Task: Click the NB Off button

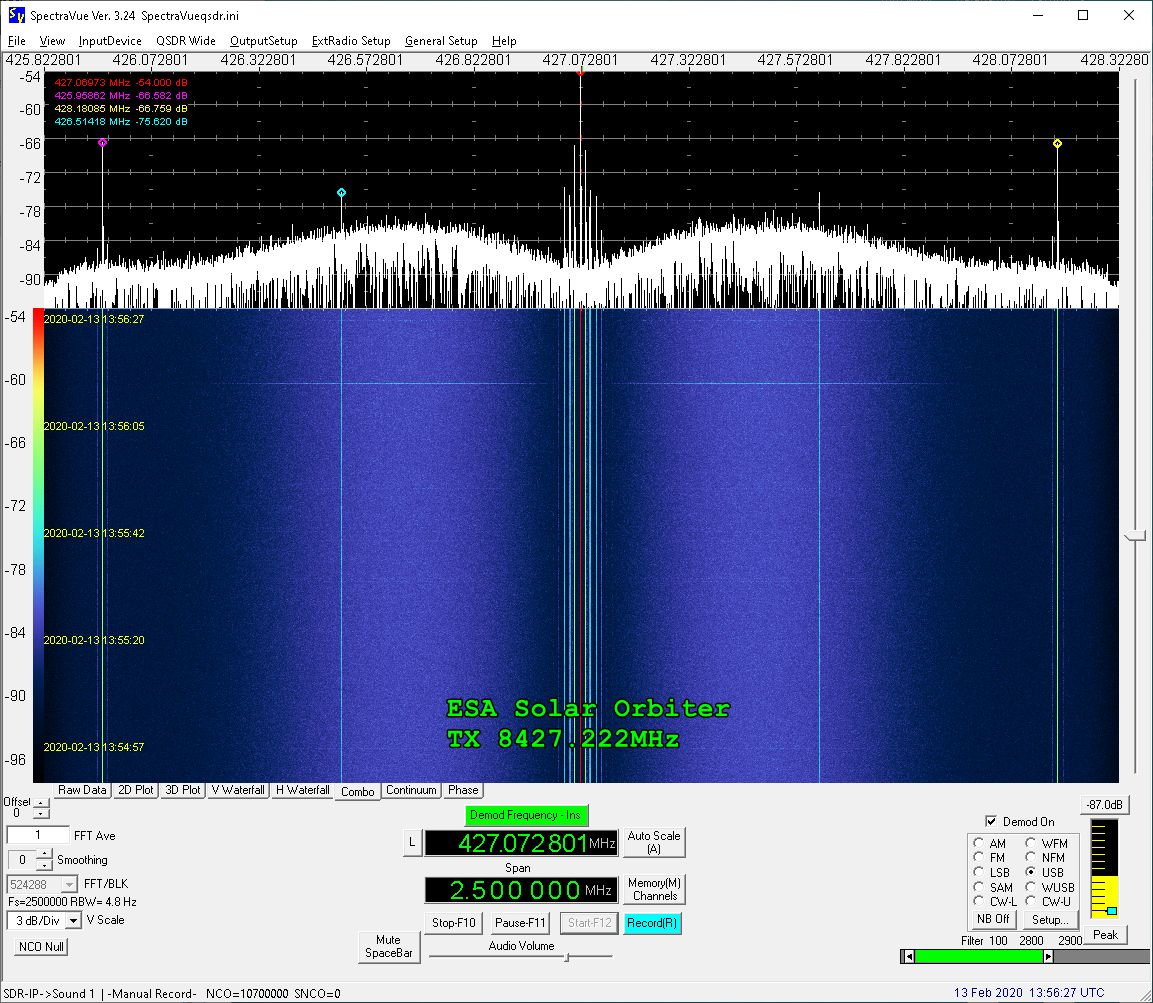Action: click(993, 919)
